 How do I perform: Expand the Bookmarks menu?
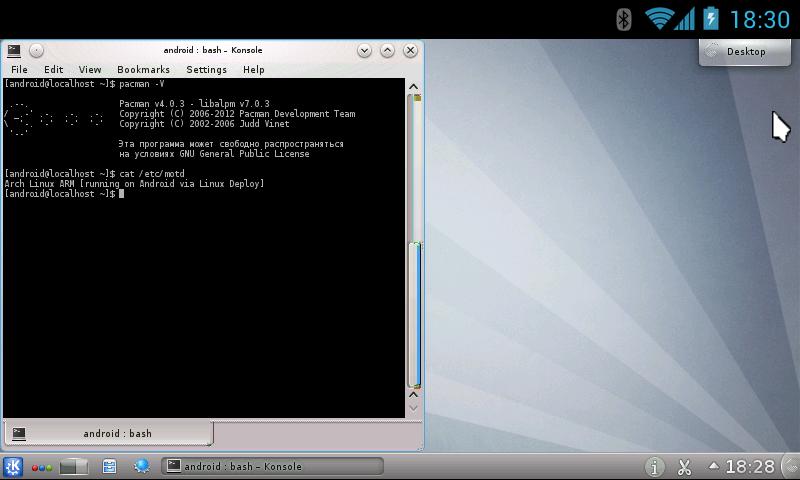(143, 70)
